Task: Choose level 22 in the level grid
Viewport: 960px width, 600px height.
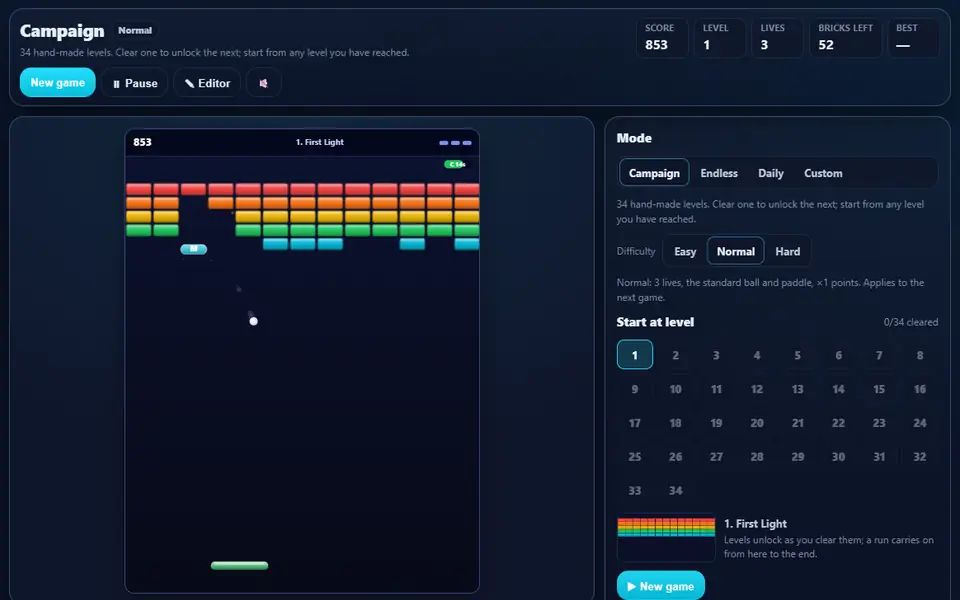Action: (x=838, y=422)
